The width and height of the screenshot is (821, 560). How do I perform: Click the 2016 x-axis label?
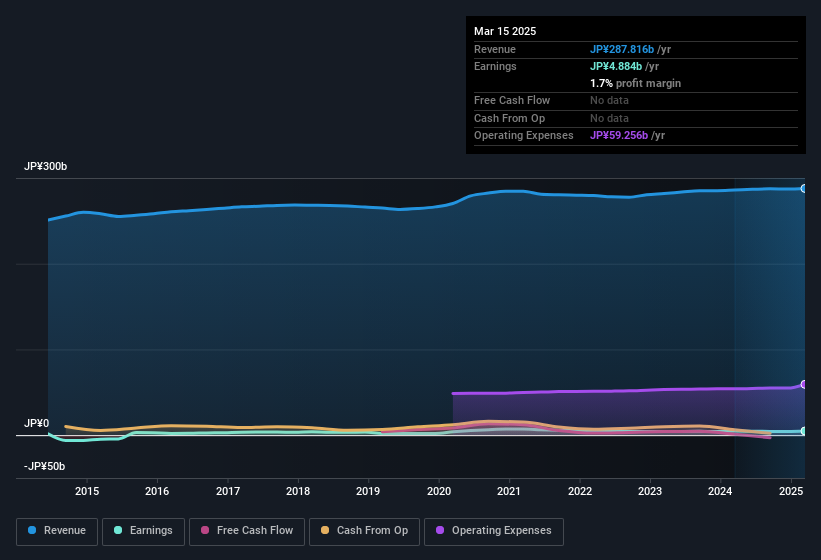pos(157,491)
